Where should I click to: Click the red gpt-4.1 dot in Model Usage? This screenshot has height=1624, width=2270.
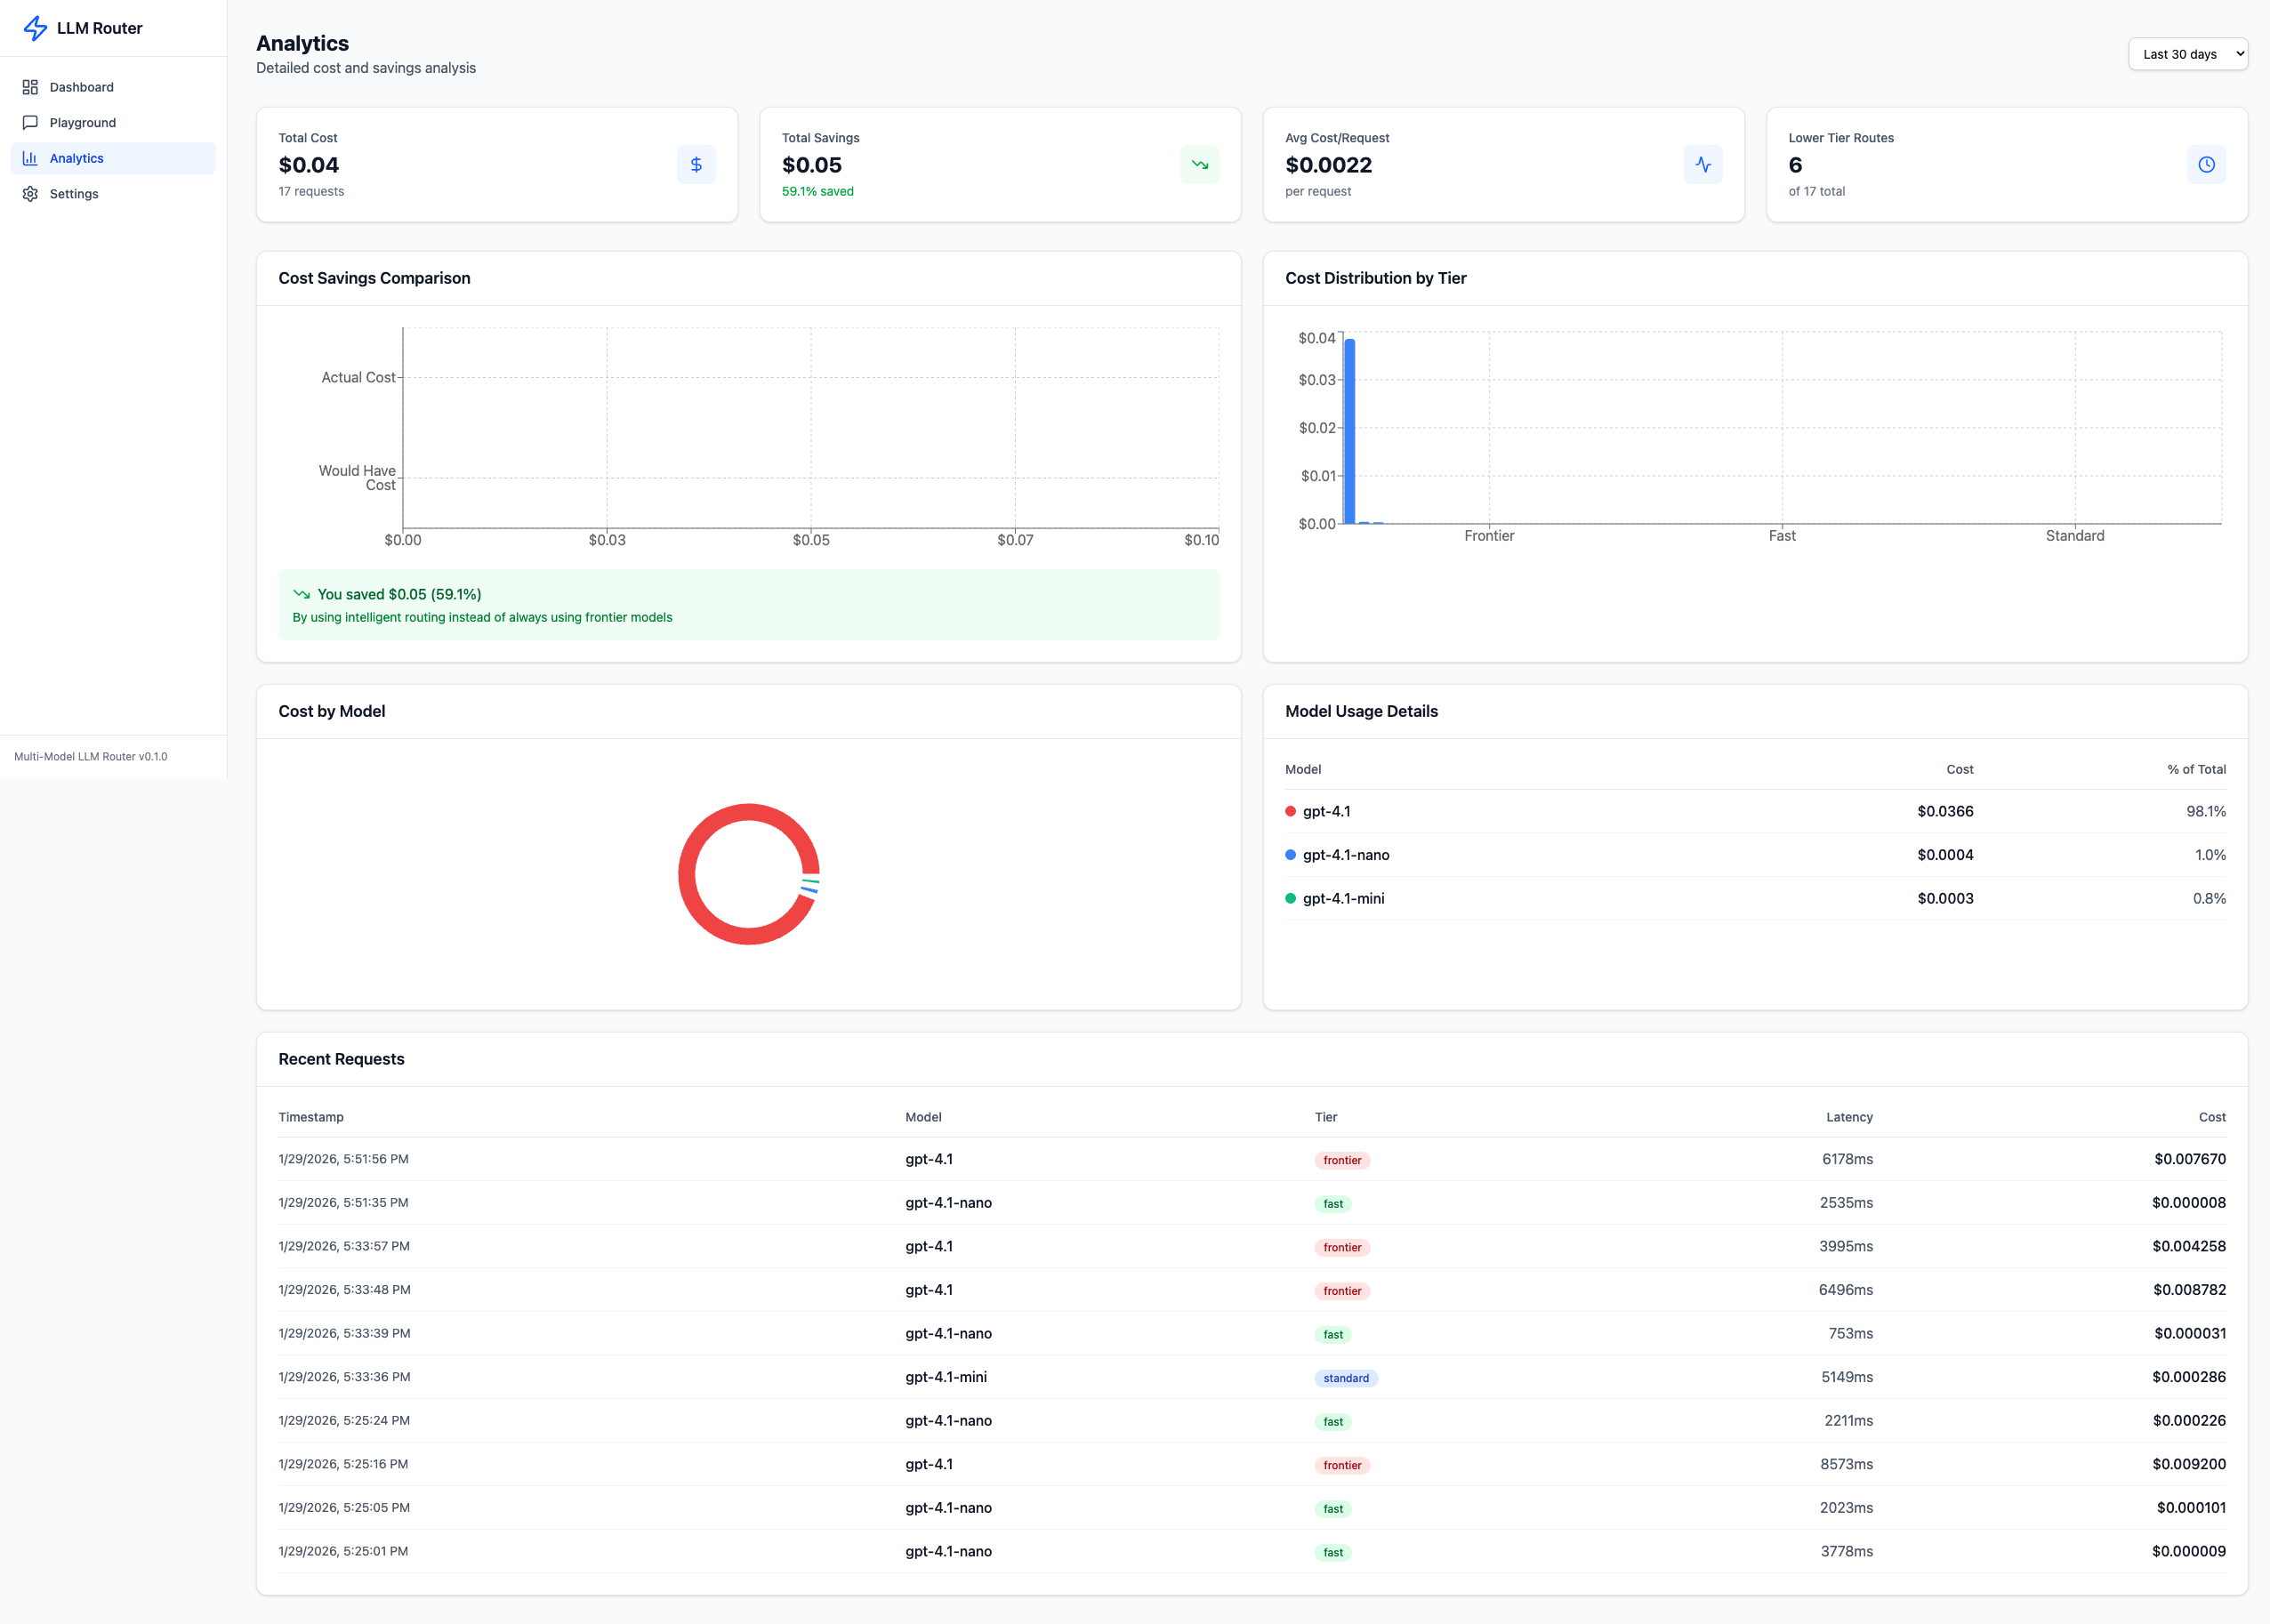(1290, 811)
